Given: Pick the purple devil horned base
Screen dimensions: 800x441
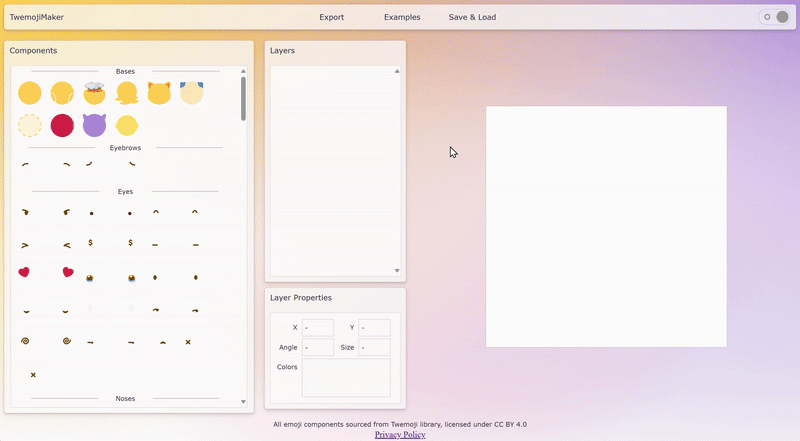Looking at the screenshot, I should coord(94,125).
